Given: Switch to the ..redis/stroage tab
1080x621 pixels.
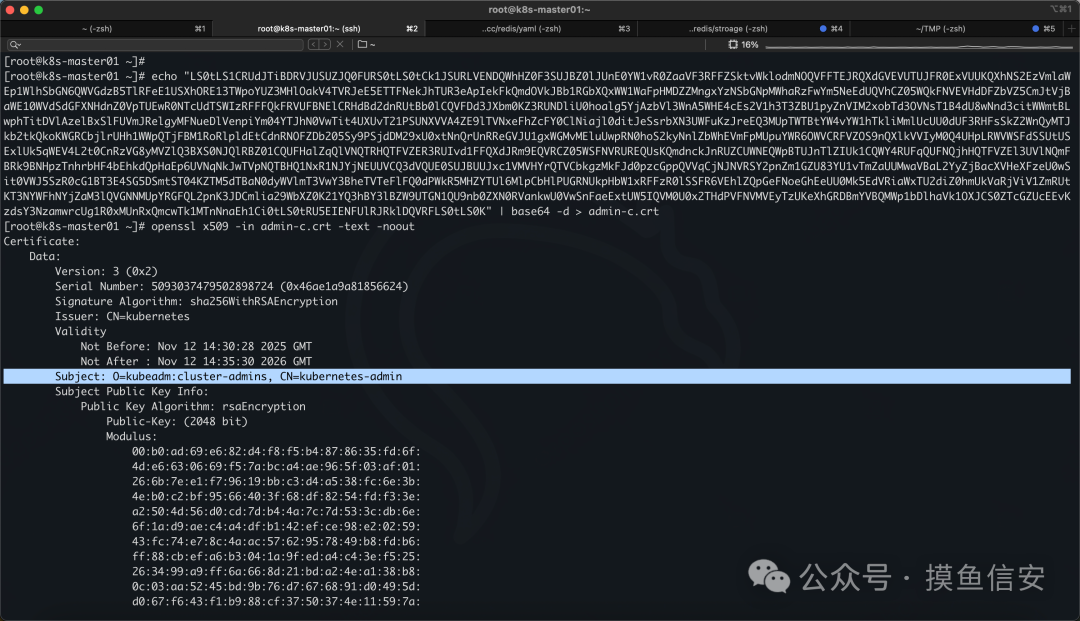Looking at the screenshot, I should pos(743,28).
